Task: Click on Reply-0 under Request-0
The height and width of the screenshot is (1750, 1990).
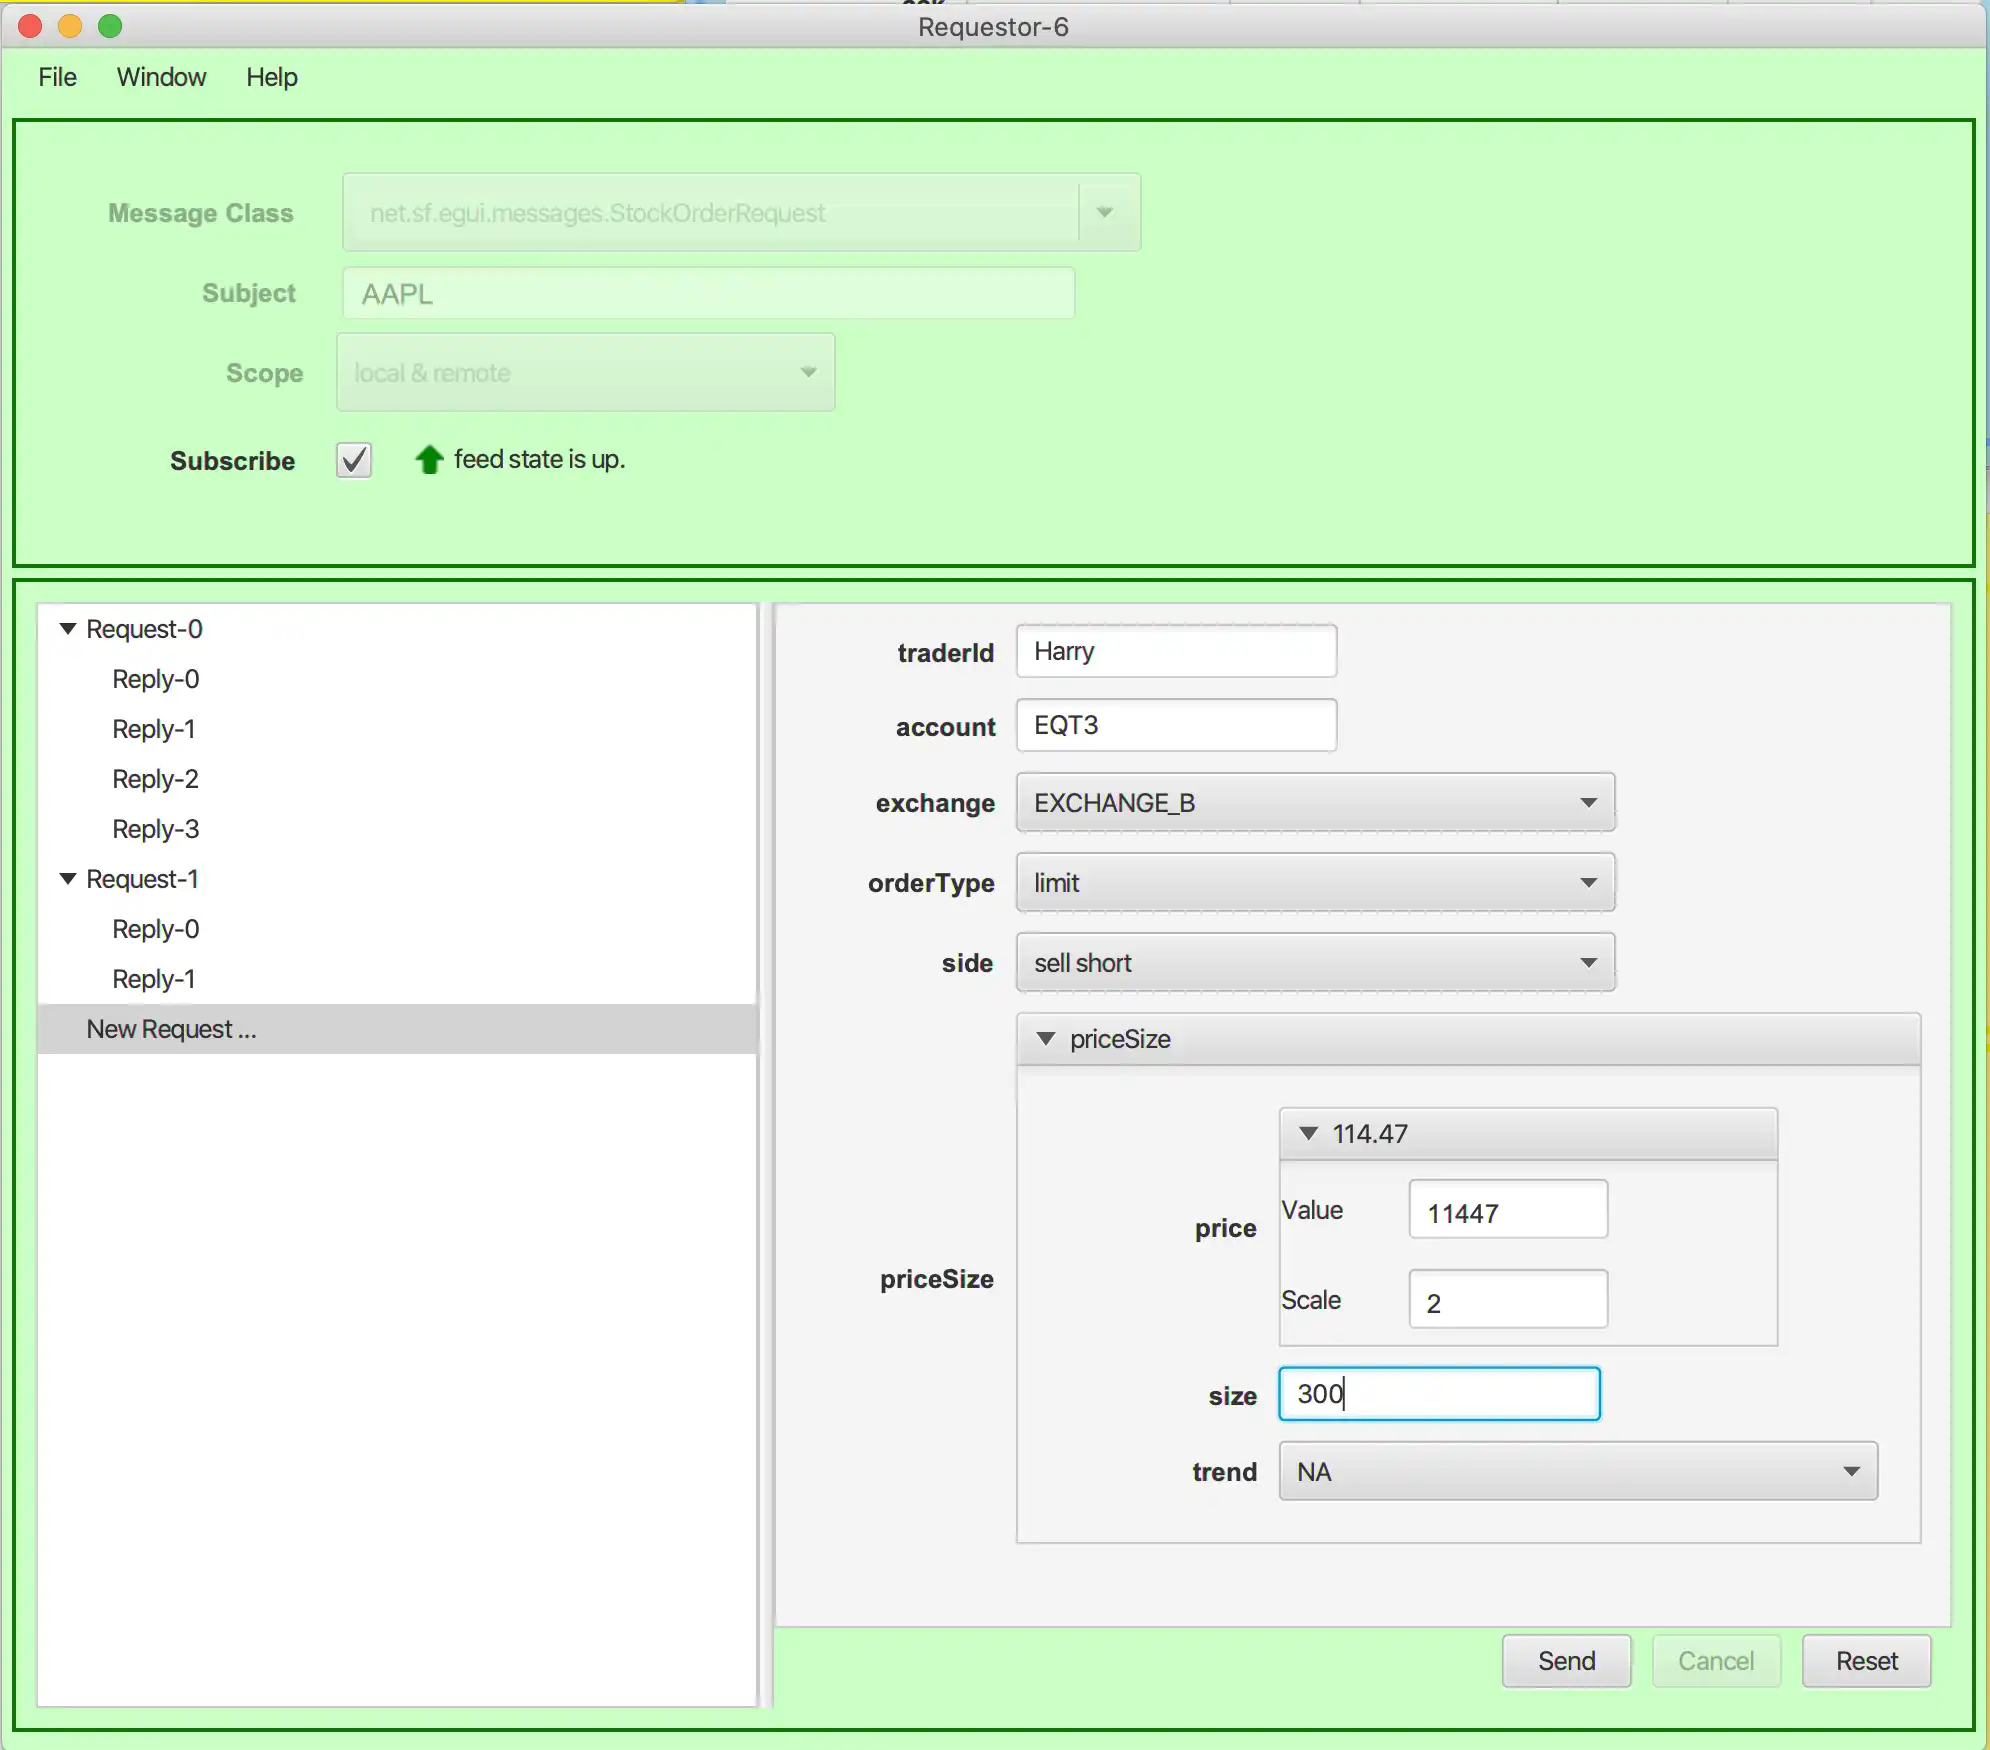Action: (156, 677)
